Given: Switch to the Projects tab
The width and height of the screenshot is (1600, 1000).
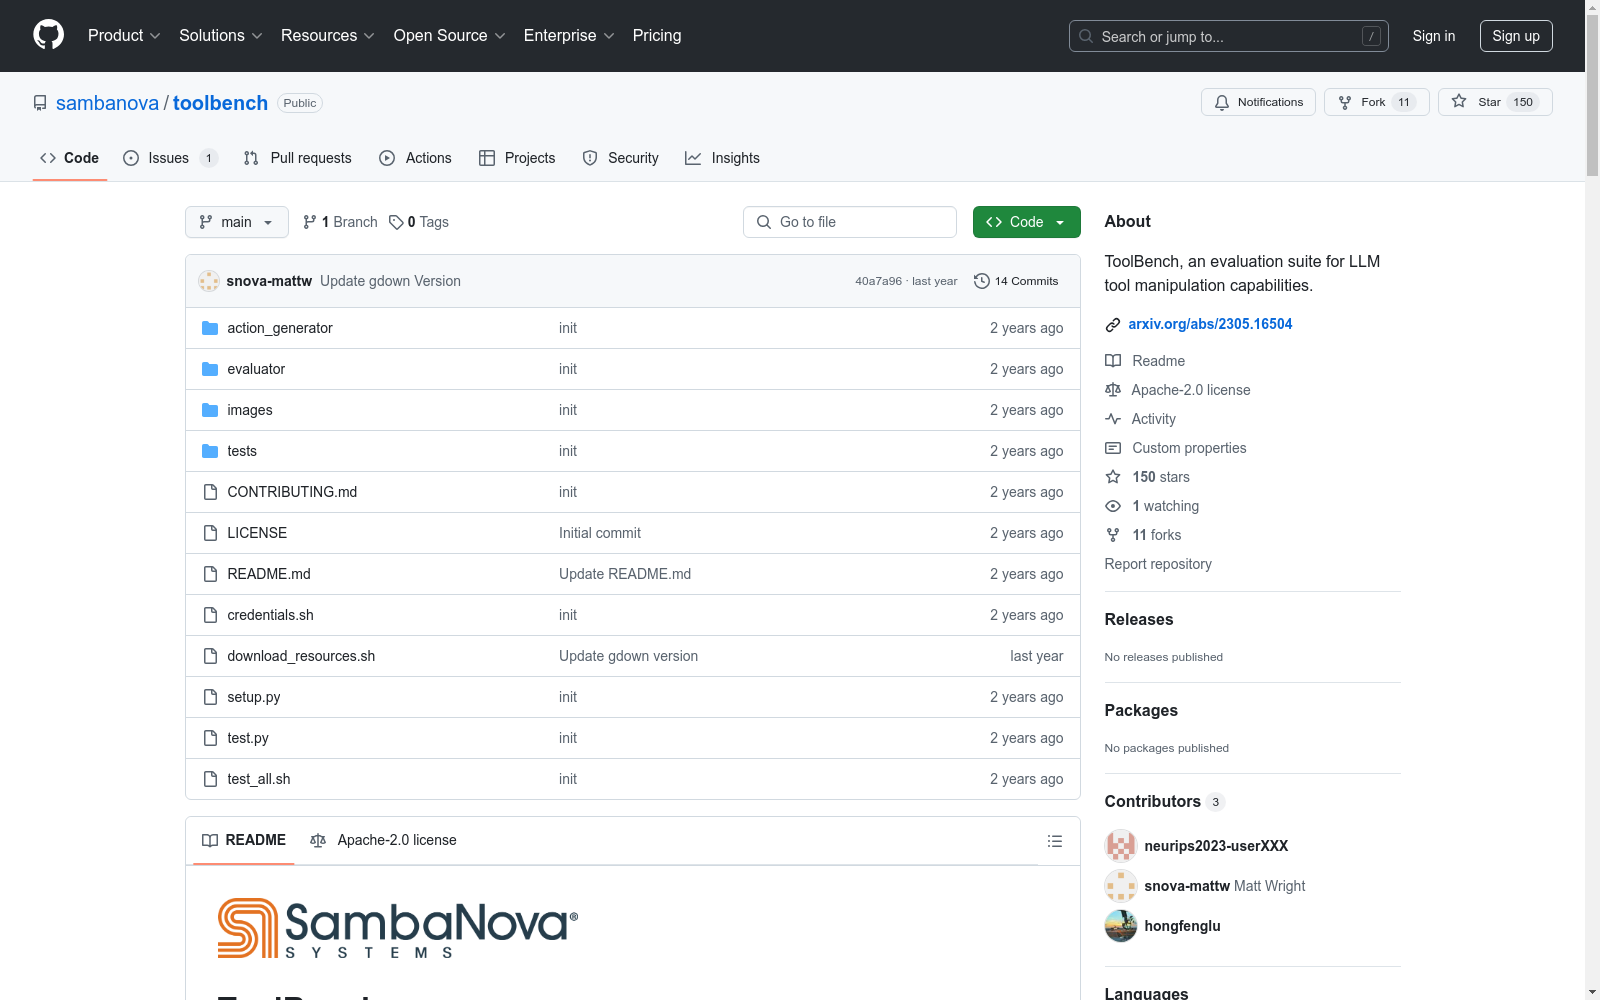Looking at the screenshot, I should coord(517,158).
